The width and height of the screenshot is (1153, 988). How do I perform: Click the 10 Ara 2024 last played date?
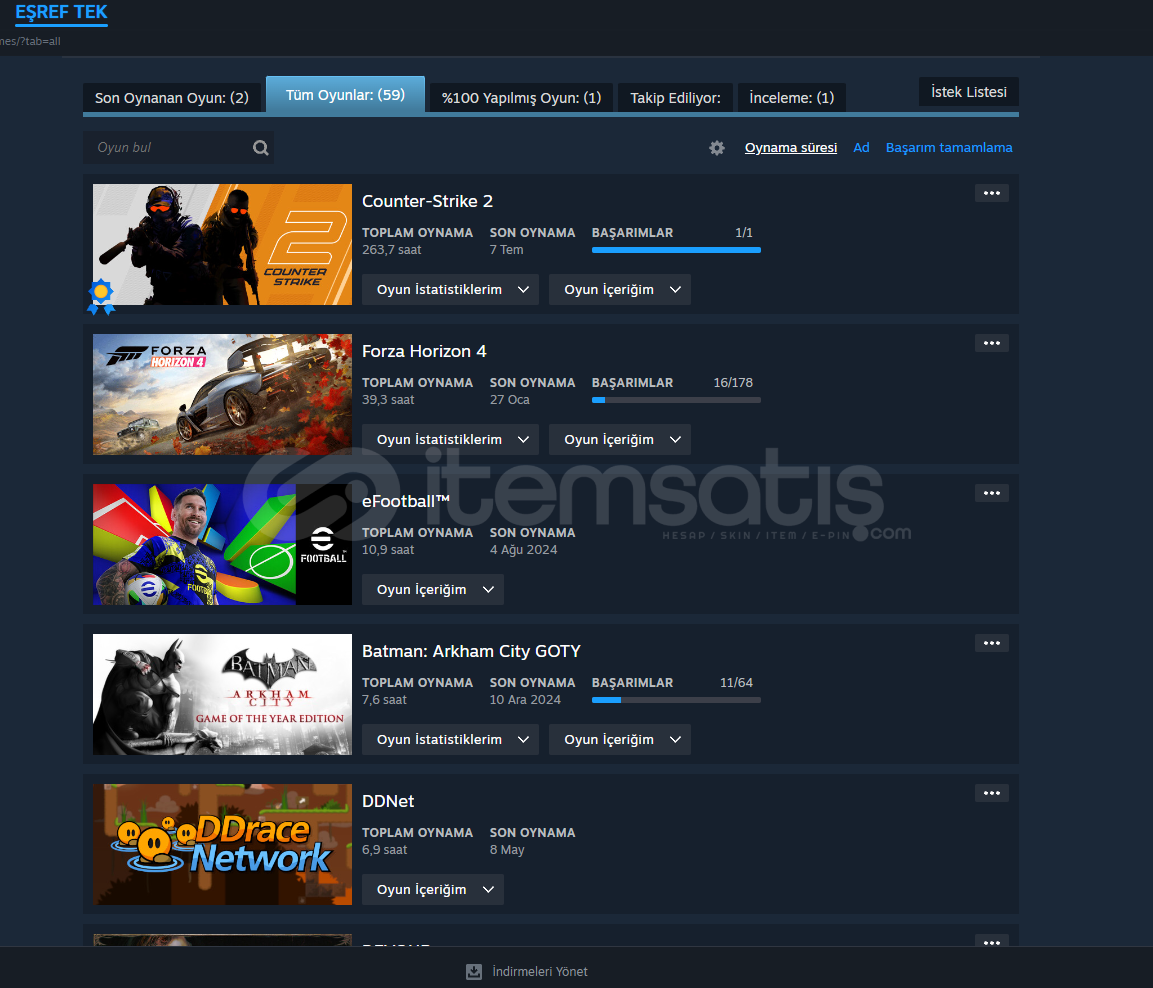tap(525, 700)
